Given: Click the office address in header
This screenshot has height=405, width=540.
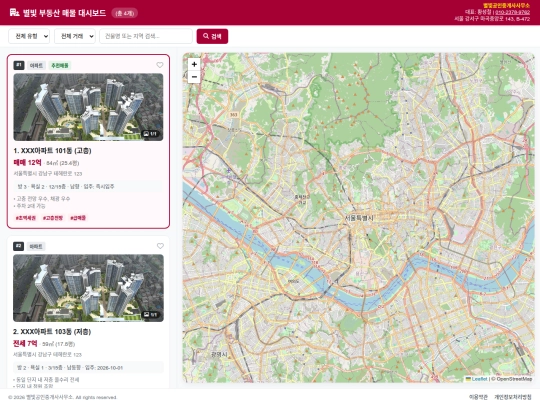Looking at the screenshot, I should coord(492,19).
